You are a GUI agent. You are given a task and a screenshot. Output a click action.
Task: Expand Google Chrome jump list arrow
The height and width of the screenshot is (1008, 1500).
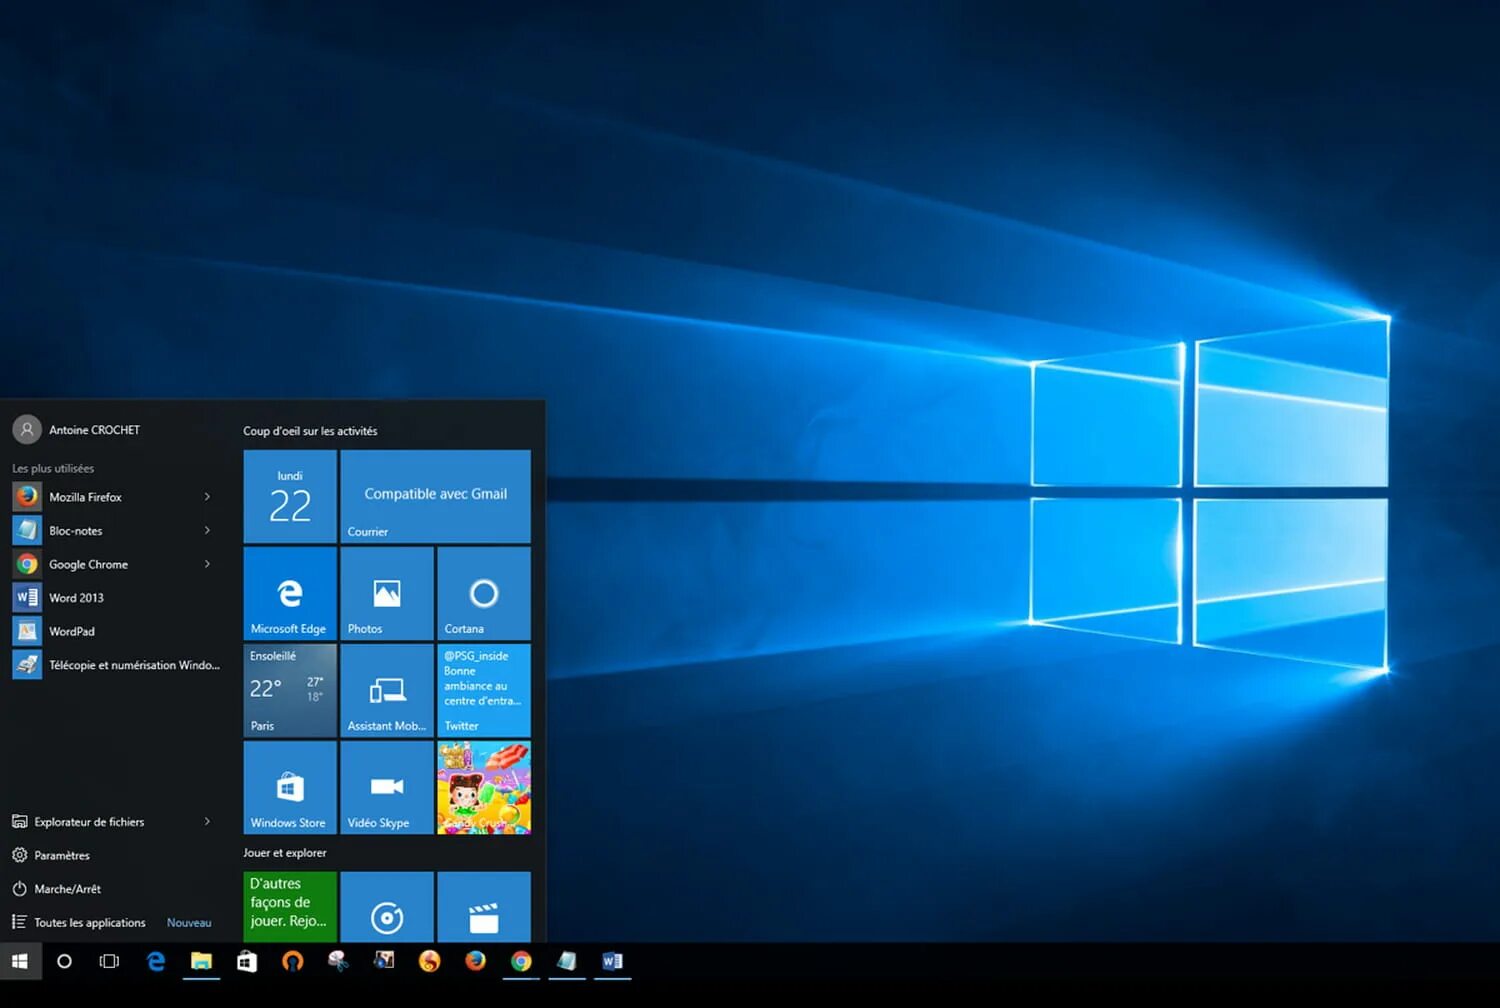pyautogui.click(x=207, y=564)
